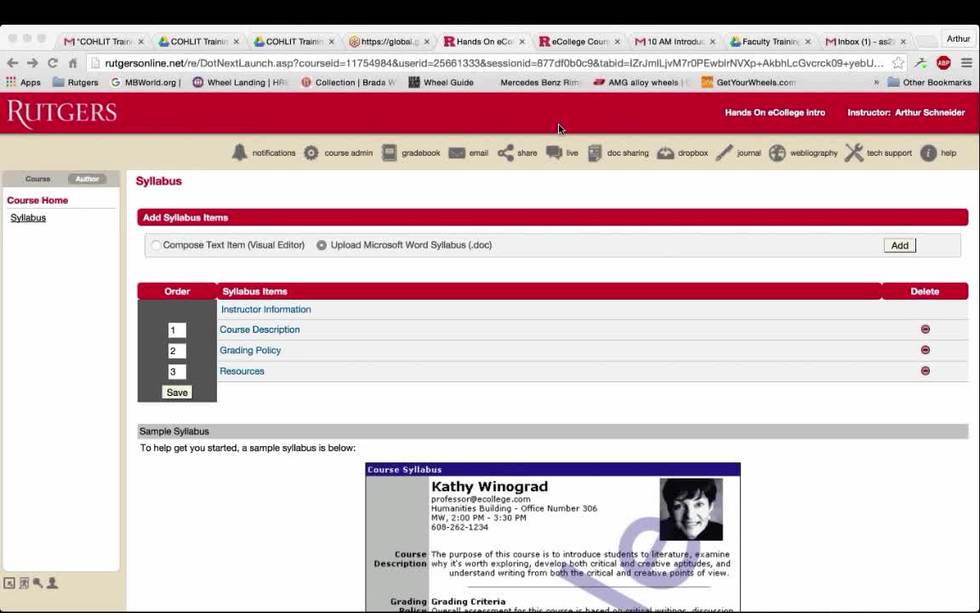Image resolution: width=980 pixels, height=613 pixels.
Task: Switch to the Course tab
Action: [x=38, y=179]
